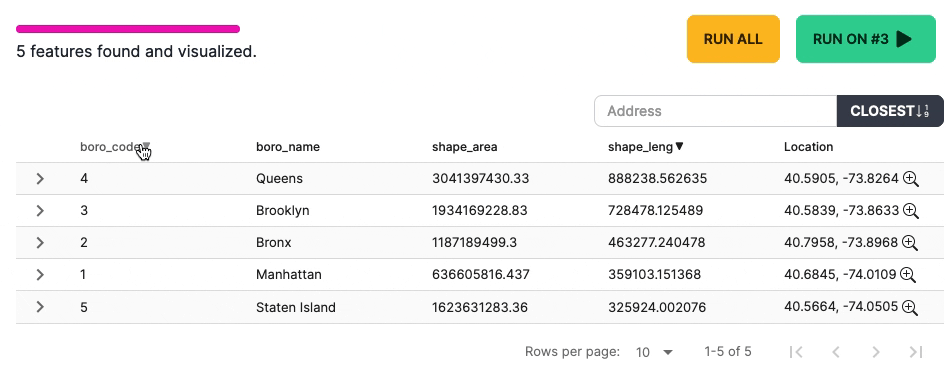This screenshot has height=380, width=946.
Task: Zoom to Brooklyn location magnifier icon
Action: [910, 211]
